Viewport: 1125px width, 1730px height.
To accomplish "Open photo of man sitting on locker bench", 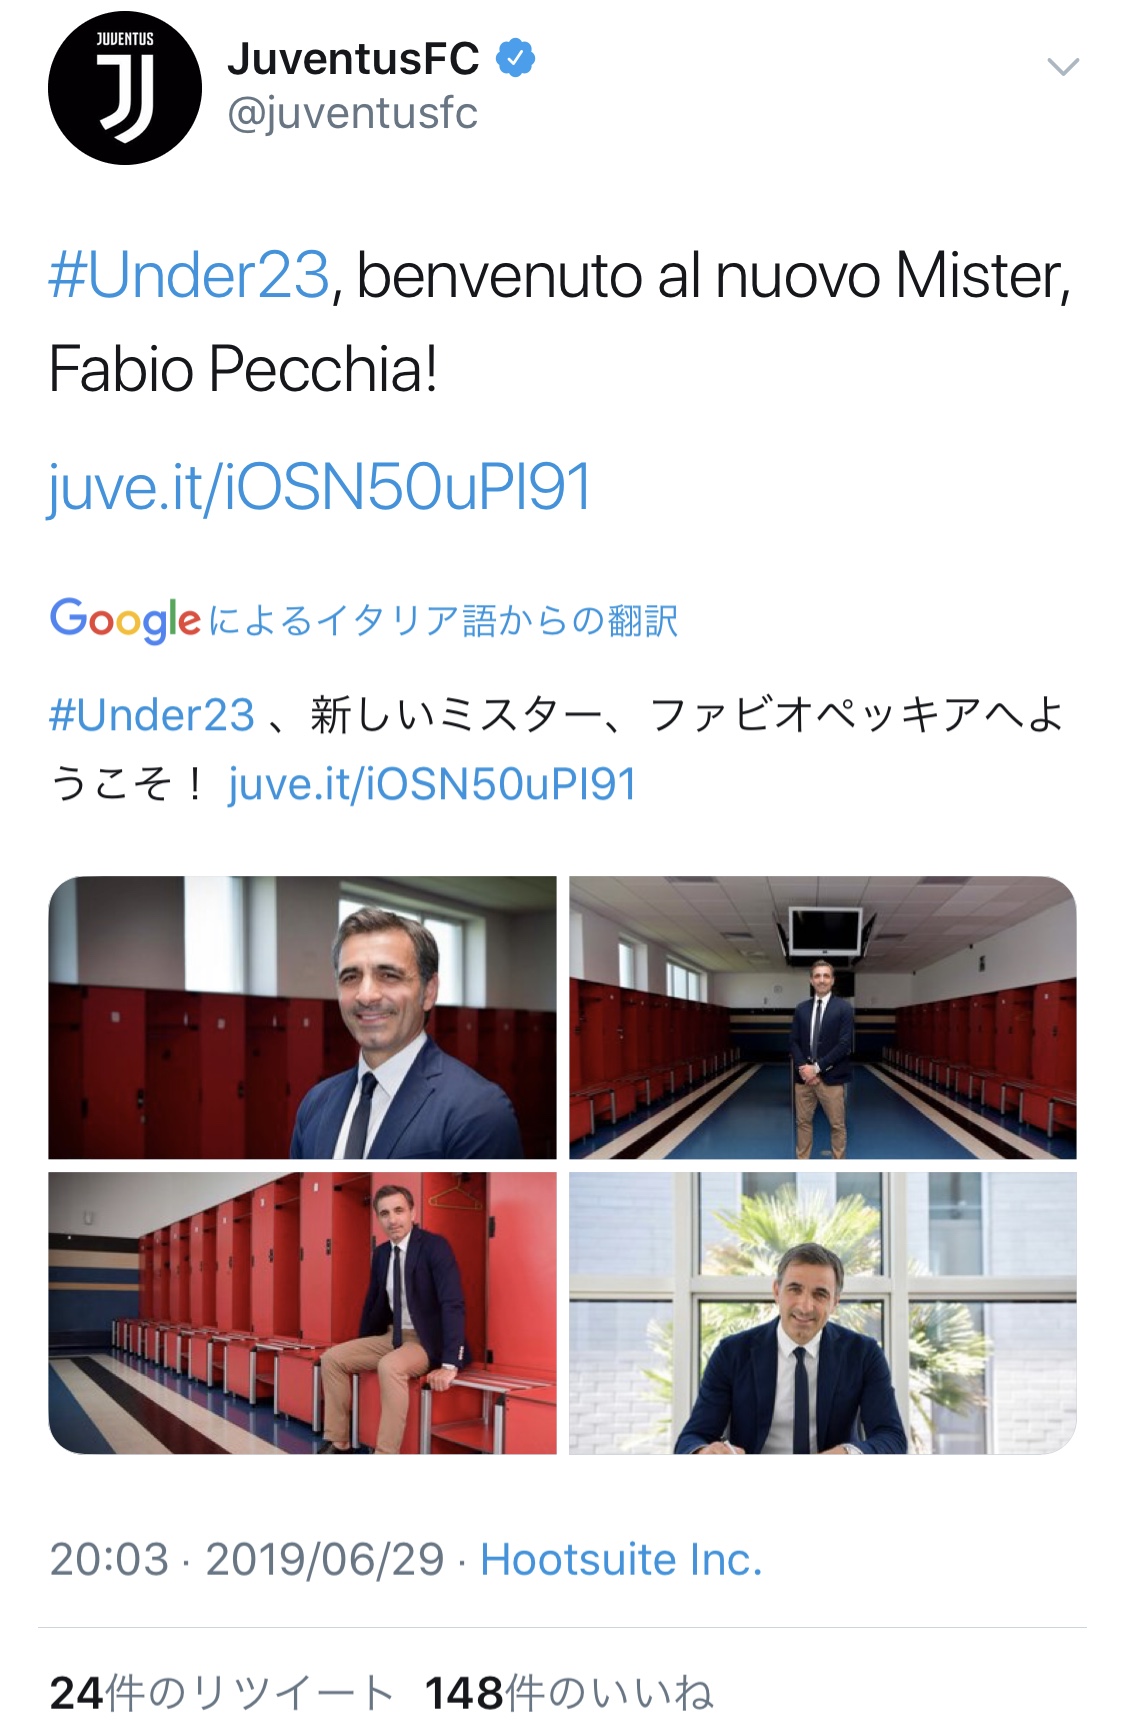I will point(302,1313).
